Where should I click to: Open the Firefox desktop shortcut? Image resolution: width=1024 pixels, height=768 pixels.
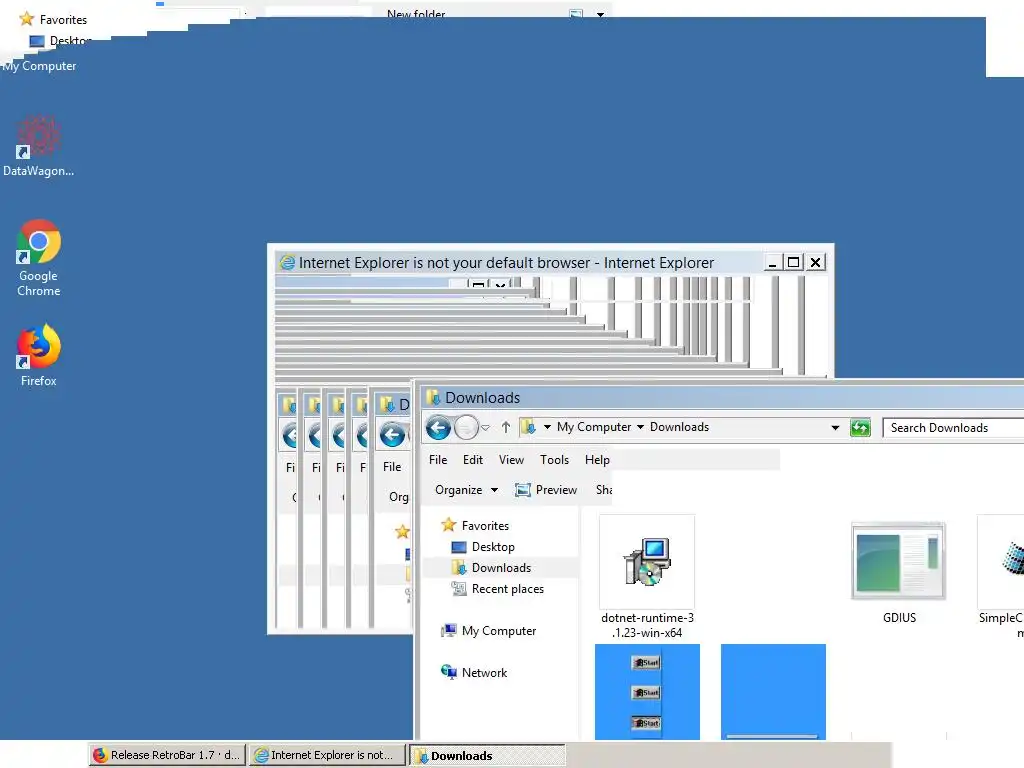[38, 355]
